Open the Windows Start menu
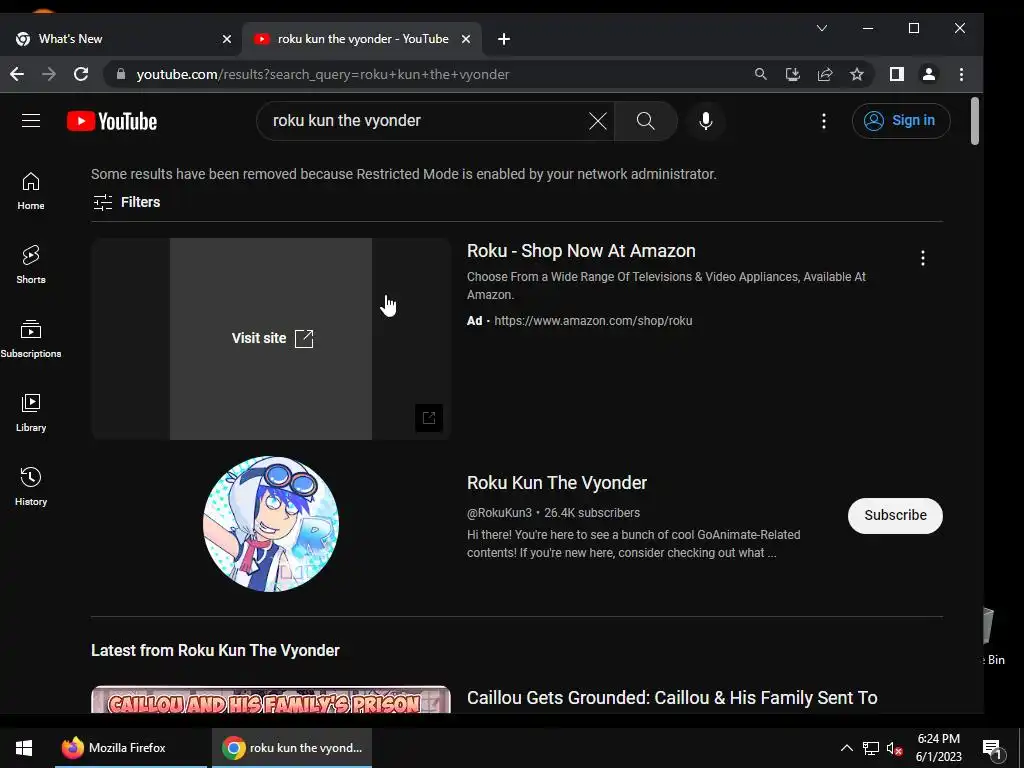Viewport: 1024px width, 768px height. click(24, 748)
